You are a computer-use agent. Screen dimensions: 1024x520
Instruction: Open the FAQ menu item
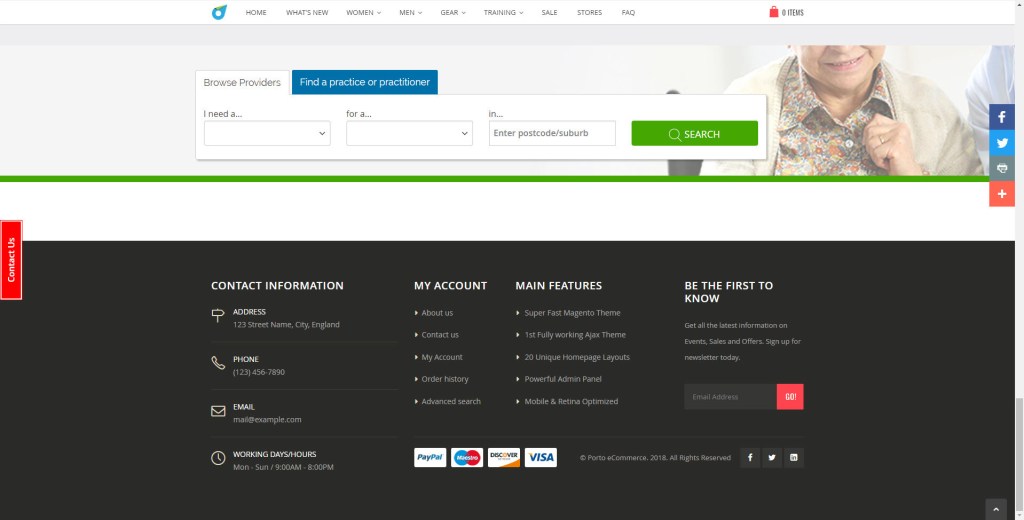tap(628, 12)
